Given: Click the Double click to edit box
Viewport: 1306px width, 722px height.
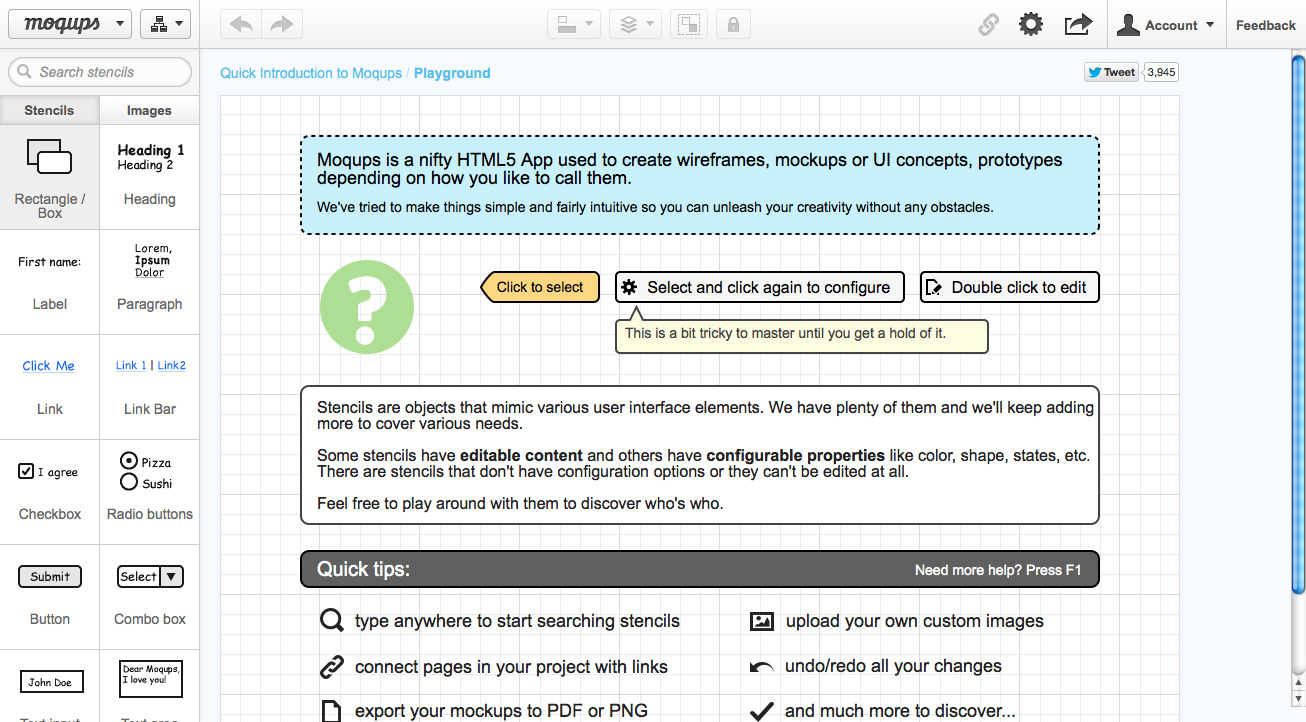Looking at the screenshot, I should [1010, 287].
